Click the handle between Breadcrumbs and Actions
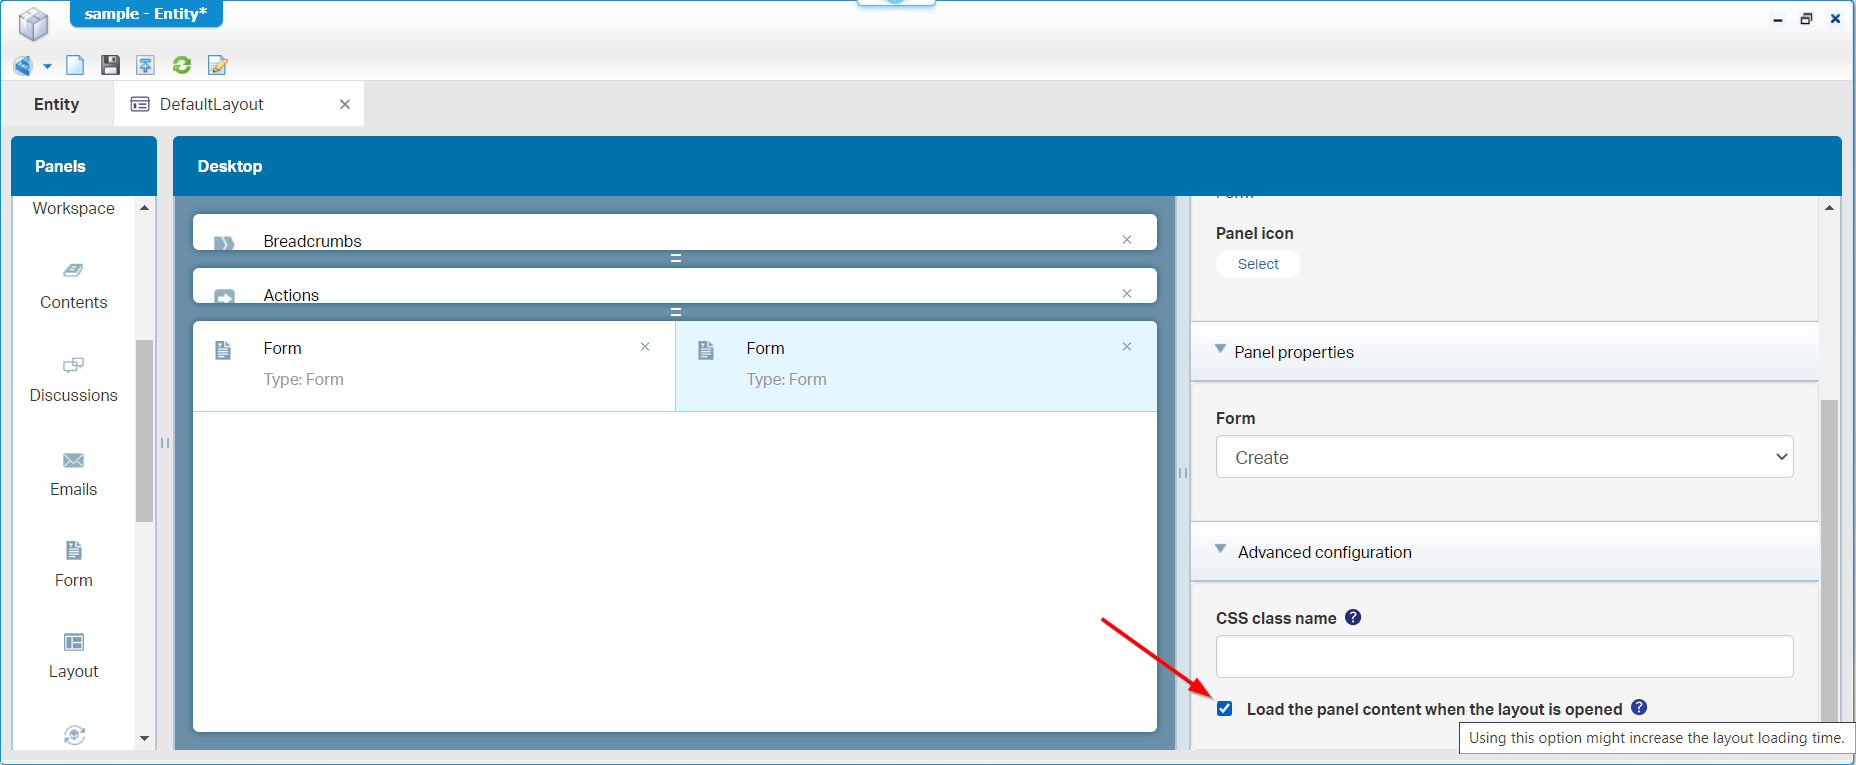The width and height of the screenshot is (1856, 765). click(676, 258)
